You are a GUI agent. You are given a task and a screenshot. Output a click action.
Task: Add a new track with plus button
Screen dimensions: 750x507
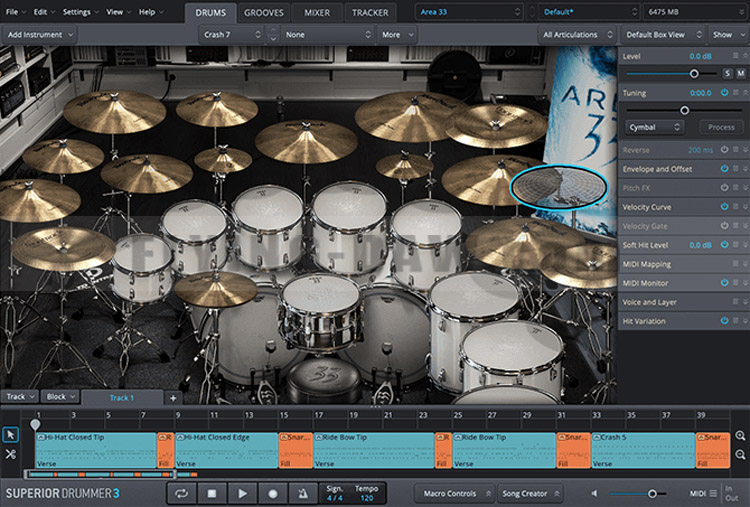[x=172, y=398]
